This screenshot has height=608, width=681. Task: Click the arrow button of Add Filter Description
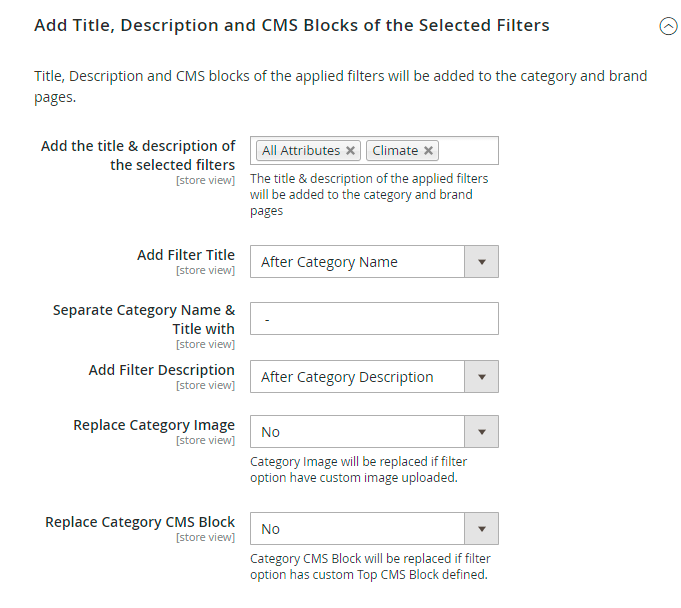coord(481,377)
